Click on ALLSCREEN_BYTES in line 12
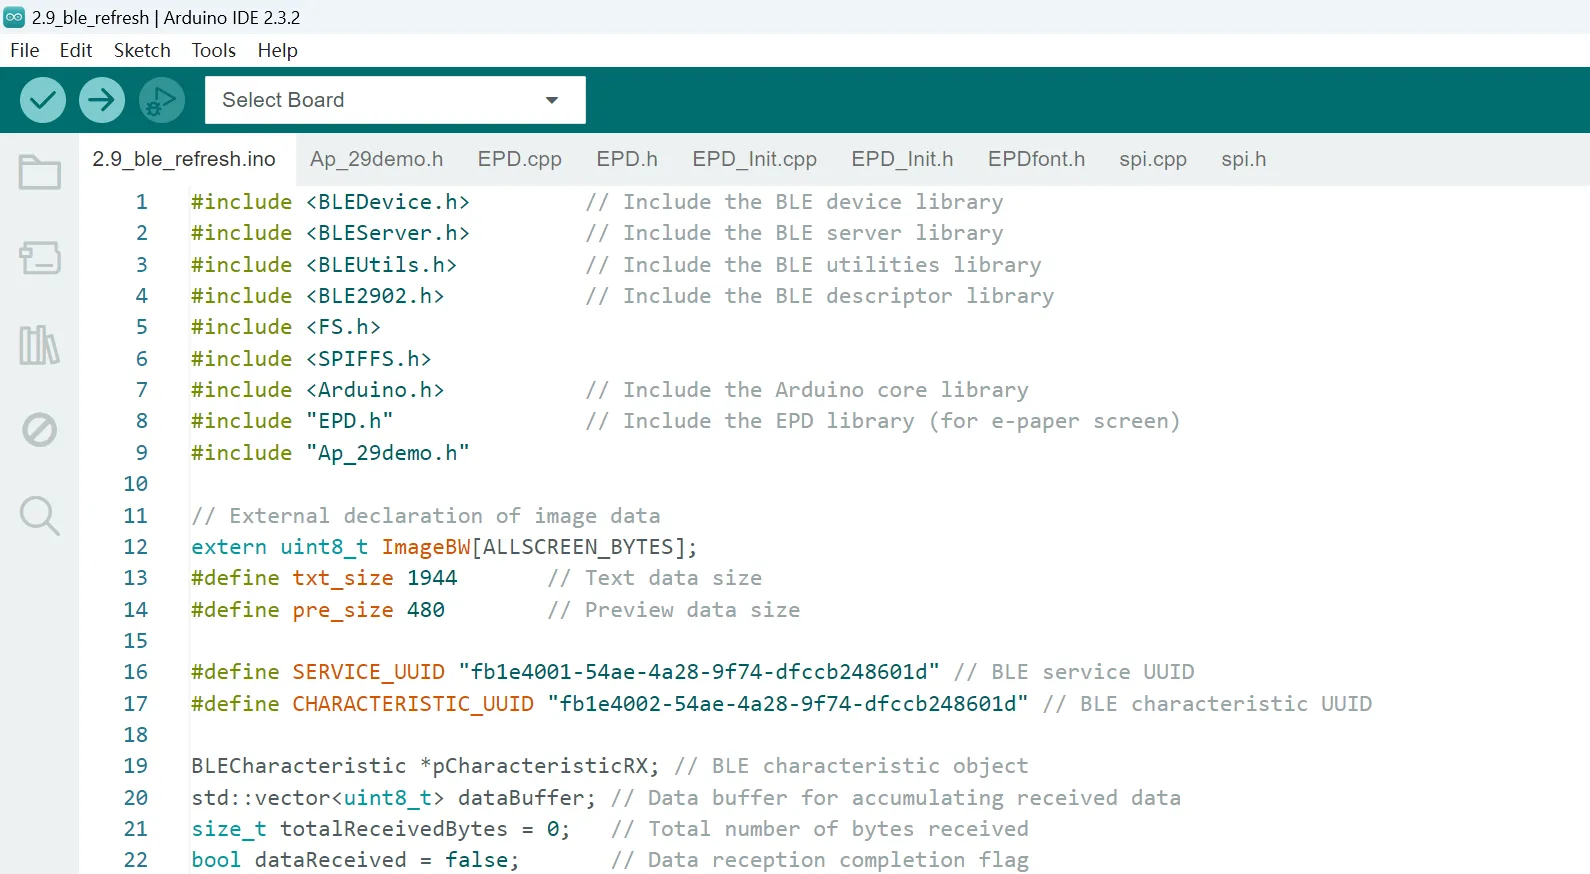The width and height of the screenshot is (1590, 874). tap(578, 547)
